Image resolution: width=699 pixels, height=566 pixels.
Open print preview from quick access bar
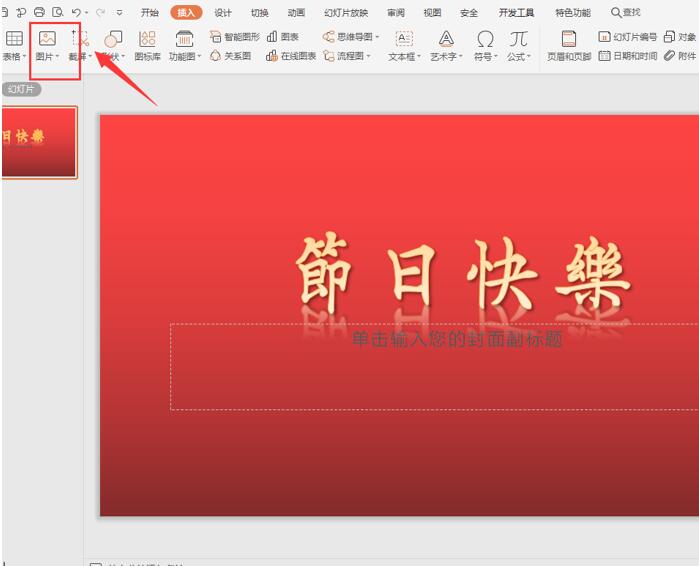point(58,12)
